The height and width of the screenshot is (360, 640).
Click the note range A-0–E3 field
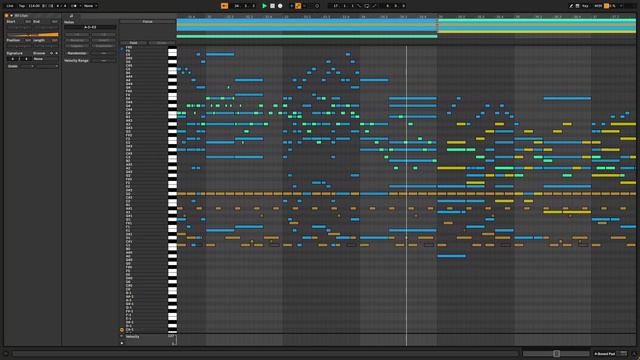(90, 27)
